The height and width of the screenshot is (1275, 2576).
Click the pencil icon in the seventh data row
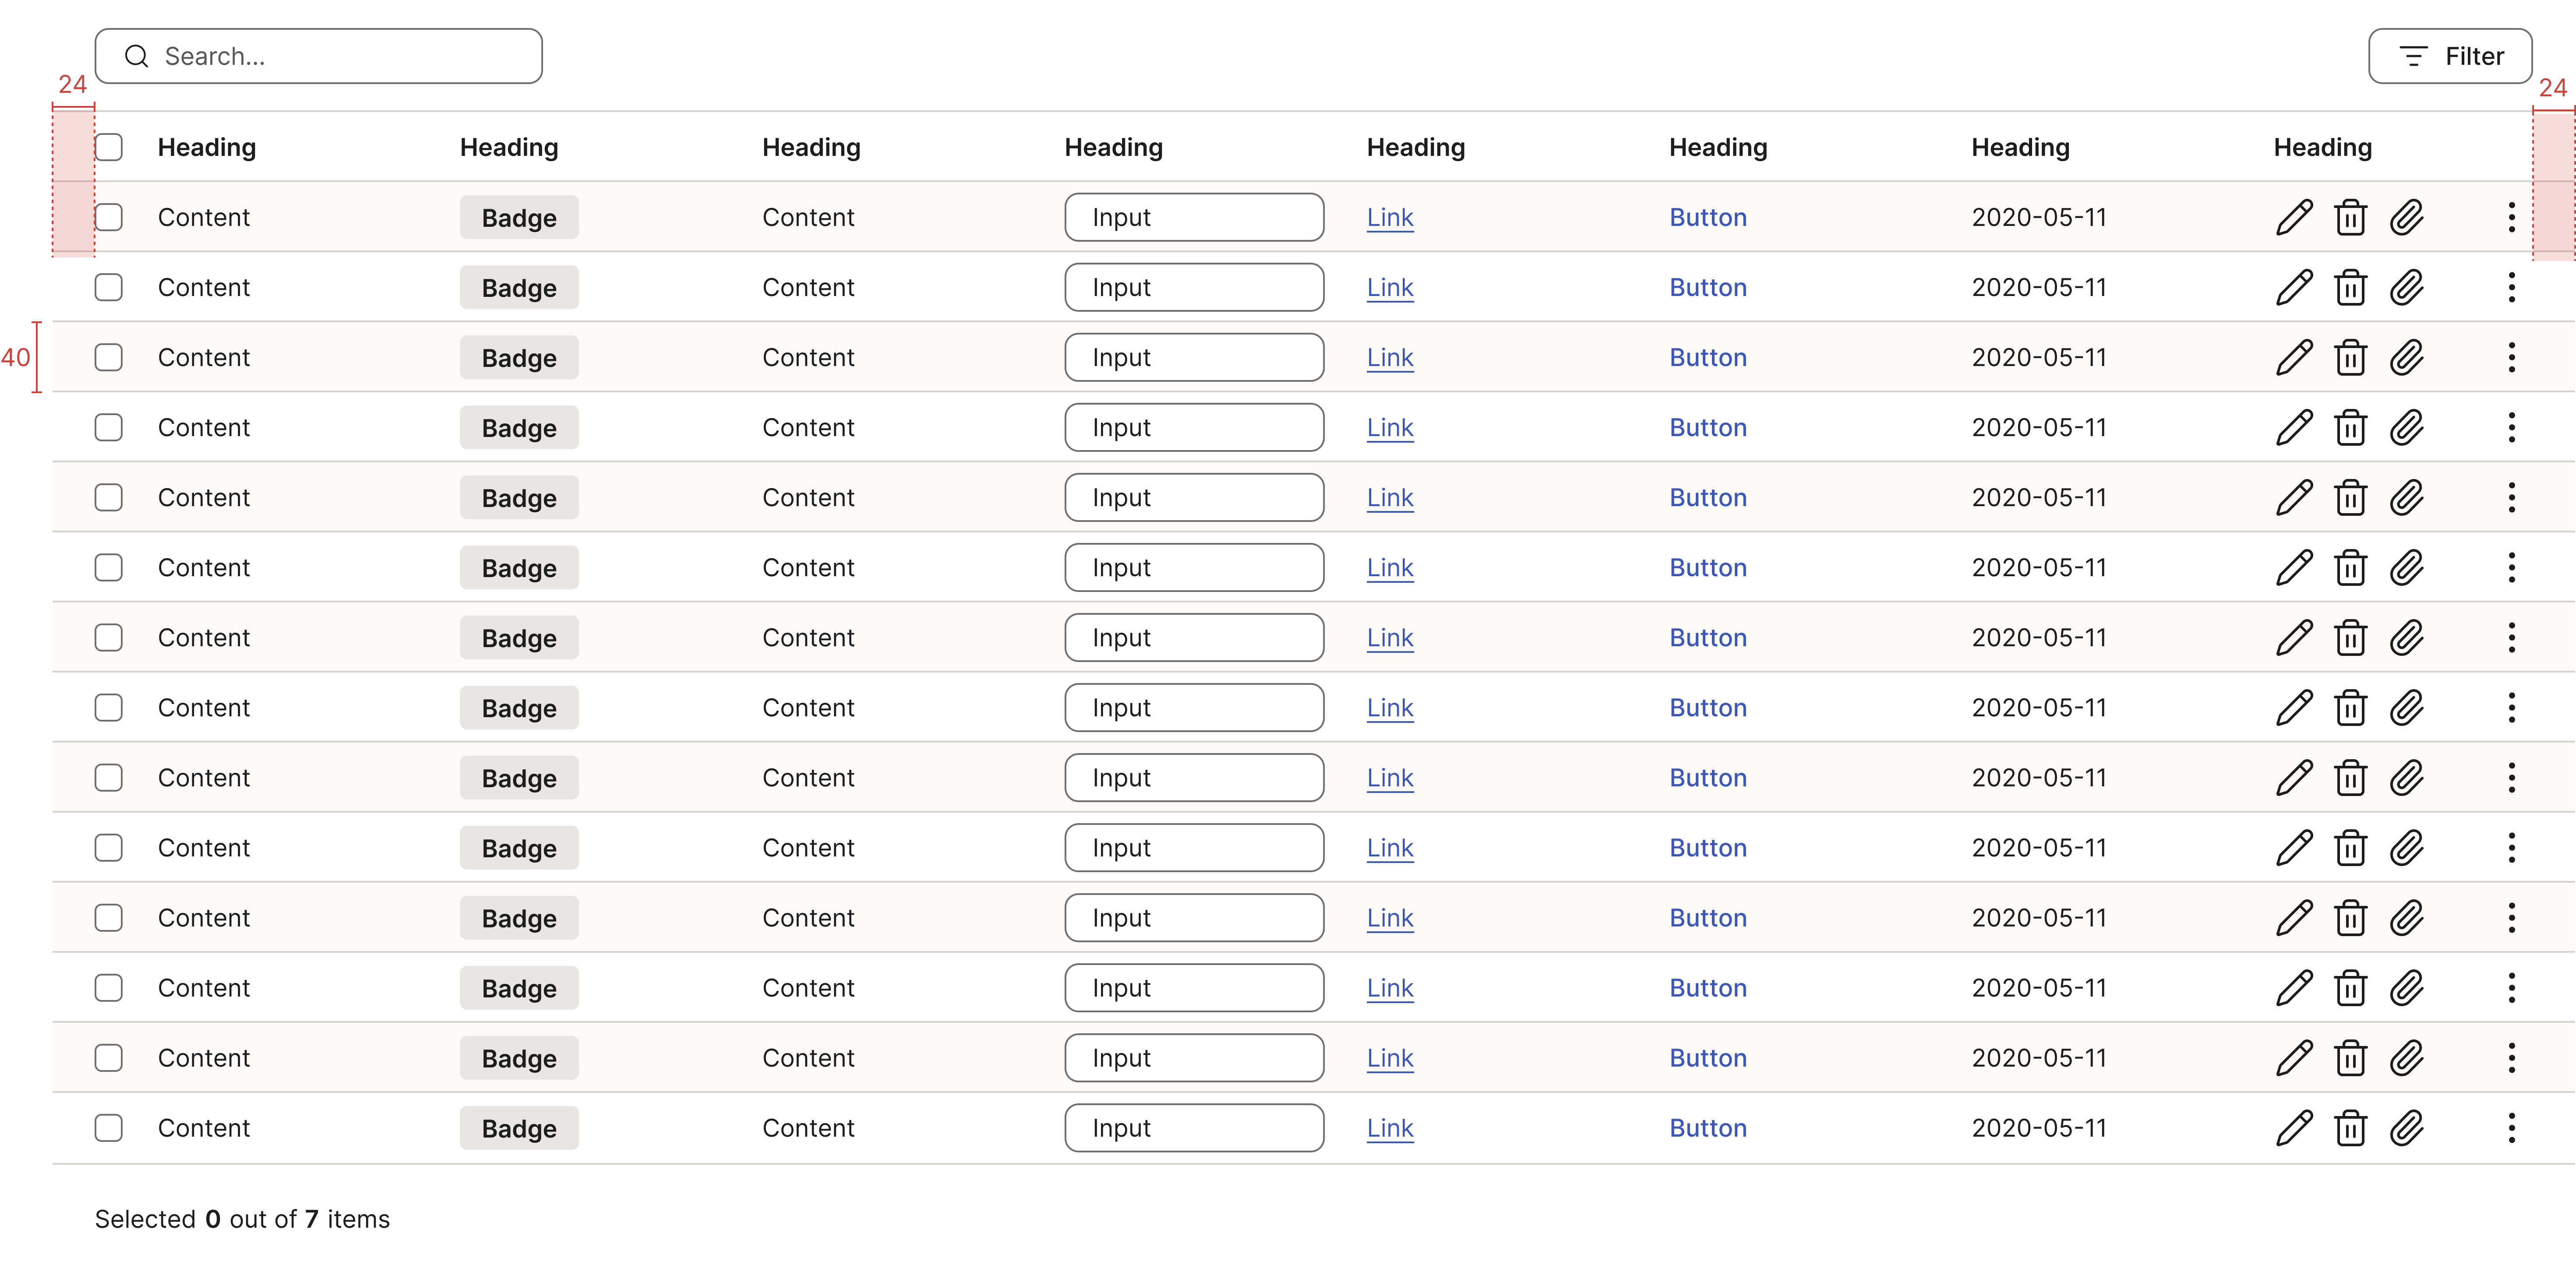coord(2294,637)
